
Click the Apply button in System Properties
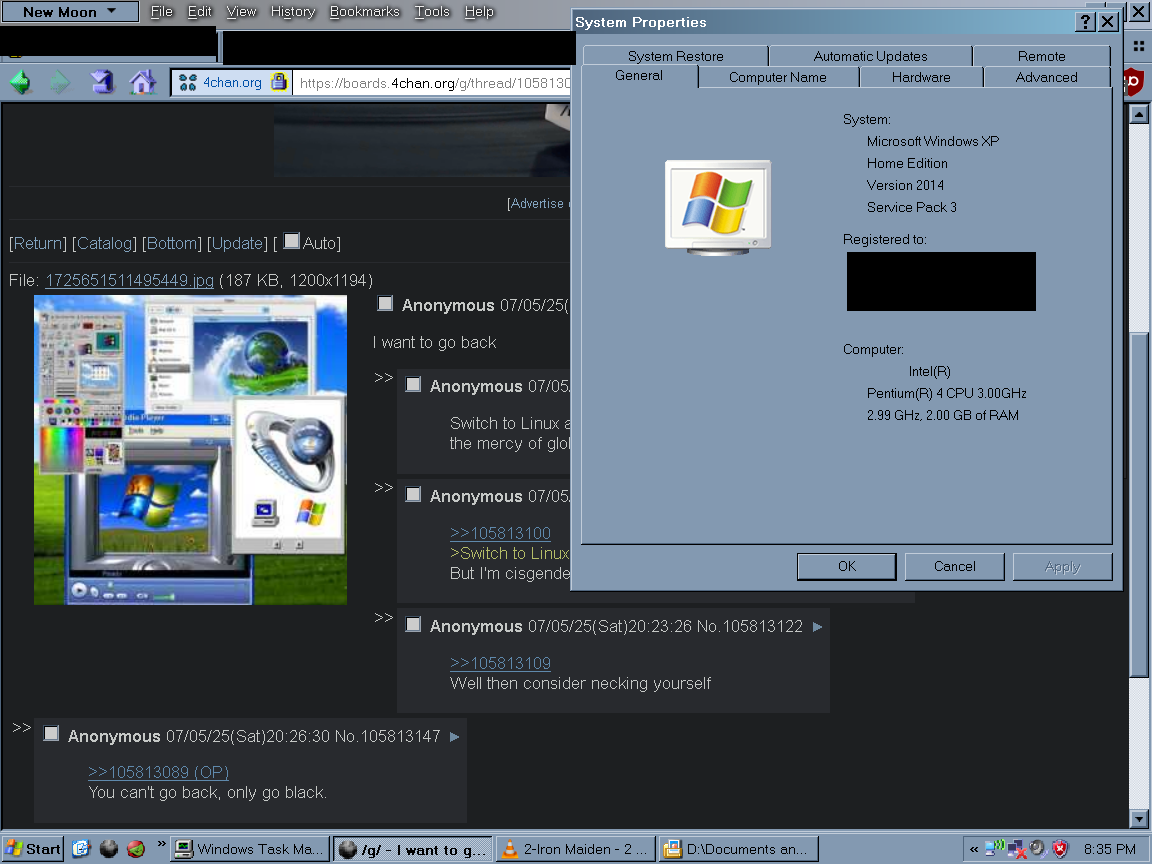coord(1062,566)
